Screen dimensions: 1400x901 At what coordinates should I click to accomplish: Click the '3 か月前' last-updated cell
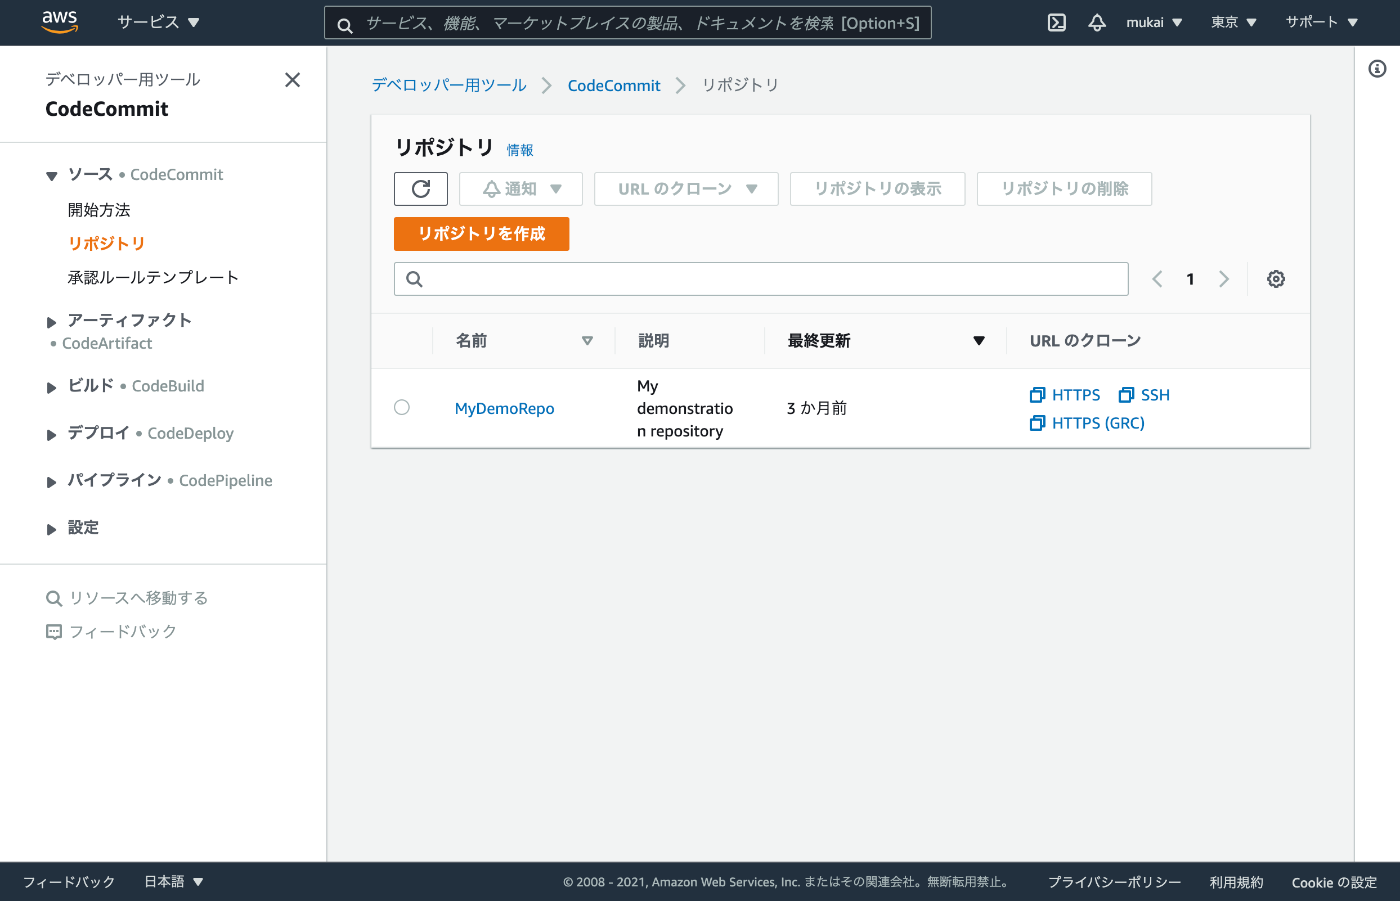click(x=817, y=408)
